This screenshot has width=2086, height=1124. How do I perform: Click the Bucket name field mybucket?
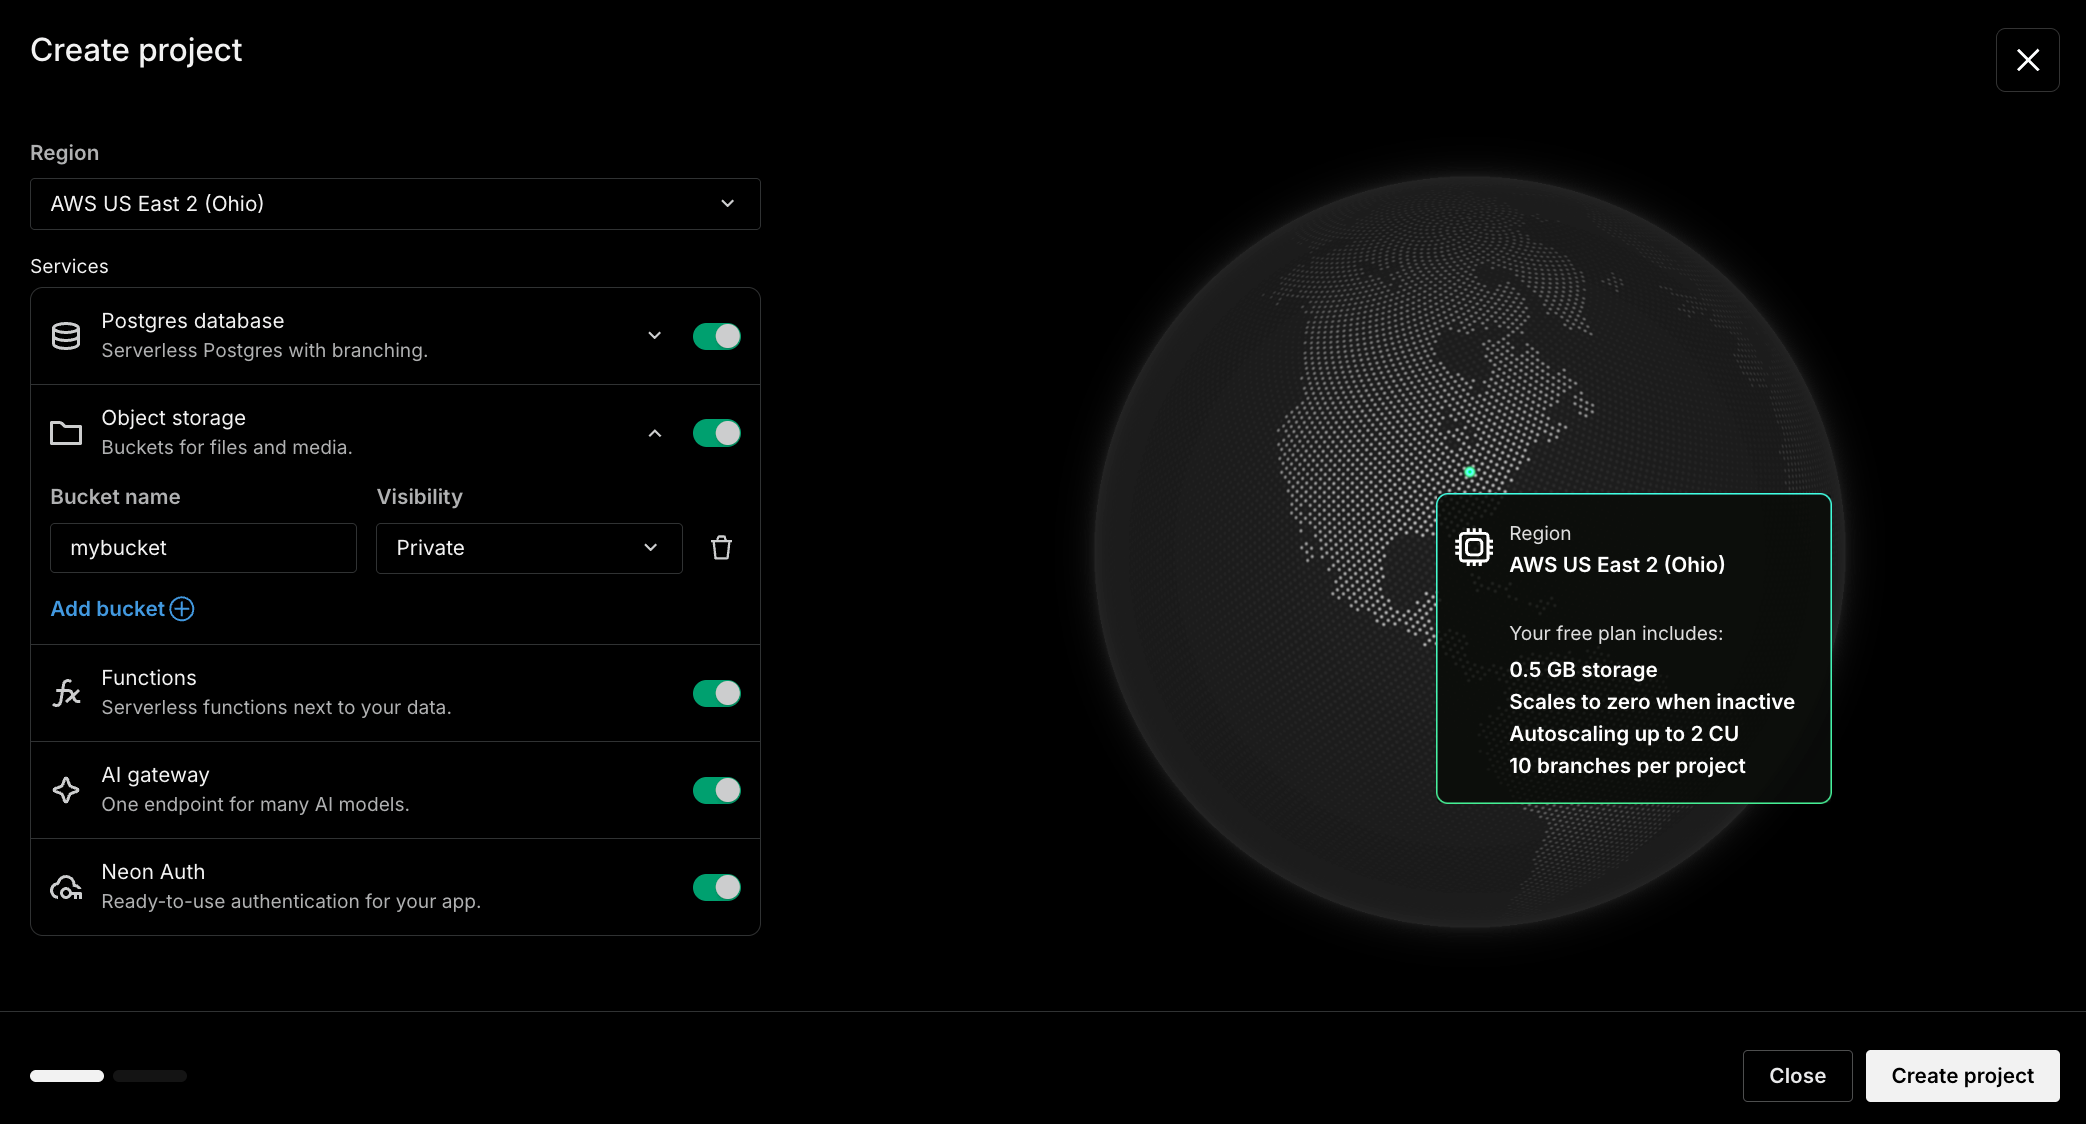pyautogui.click(x=203, y=548)
